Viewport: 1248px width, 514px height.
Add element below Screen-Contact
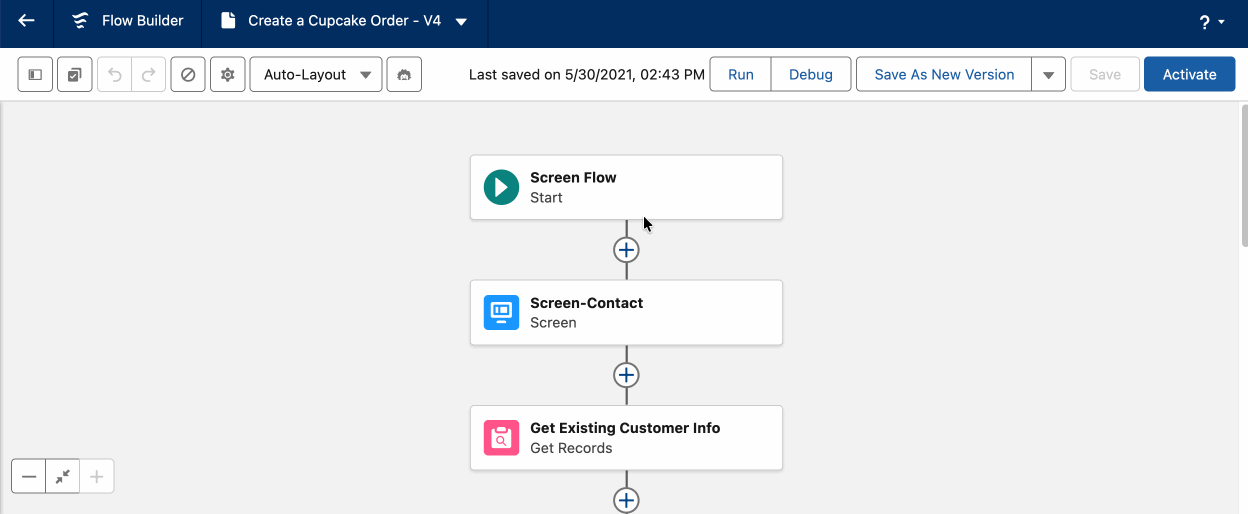point(626,375)
